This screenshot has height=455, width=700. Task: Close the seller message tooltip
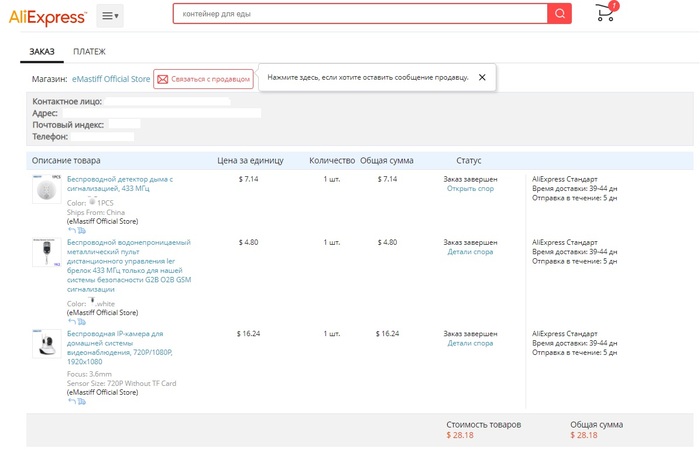[x=481, y=77]
